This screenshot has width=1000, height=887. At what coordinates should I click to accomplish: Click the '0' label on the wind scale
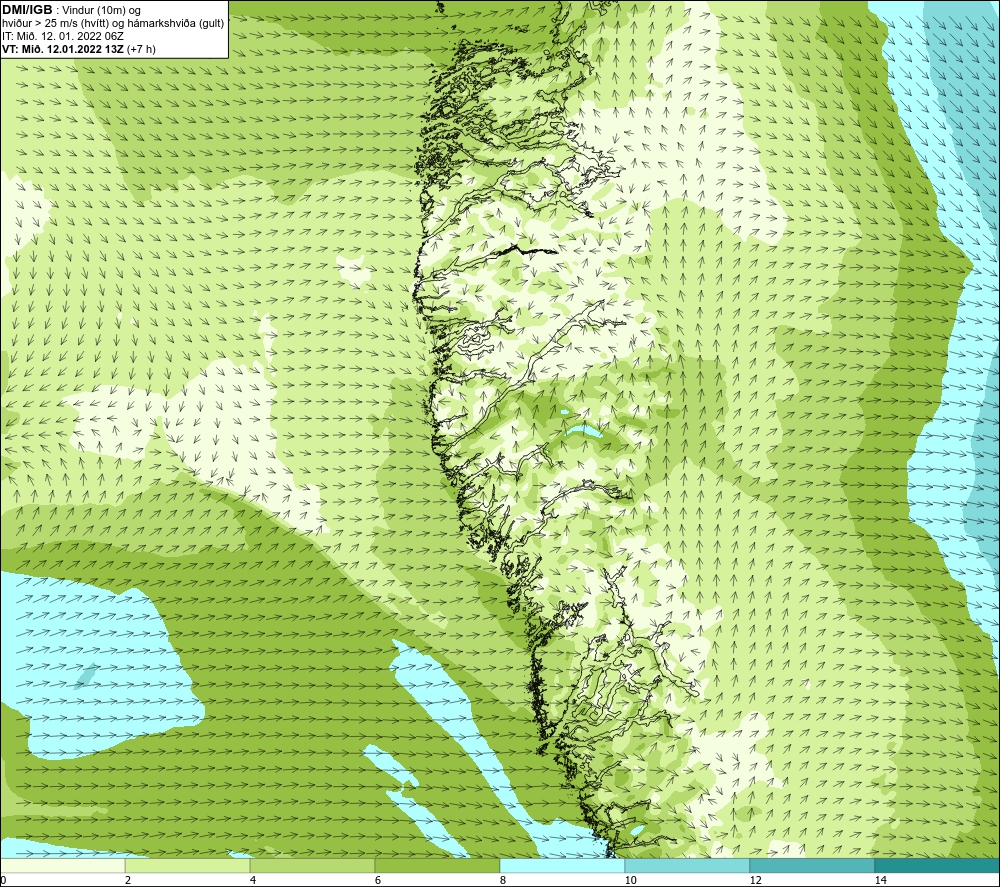click(x=3, y=881)
